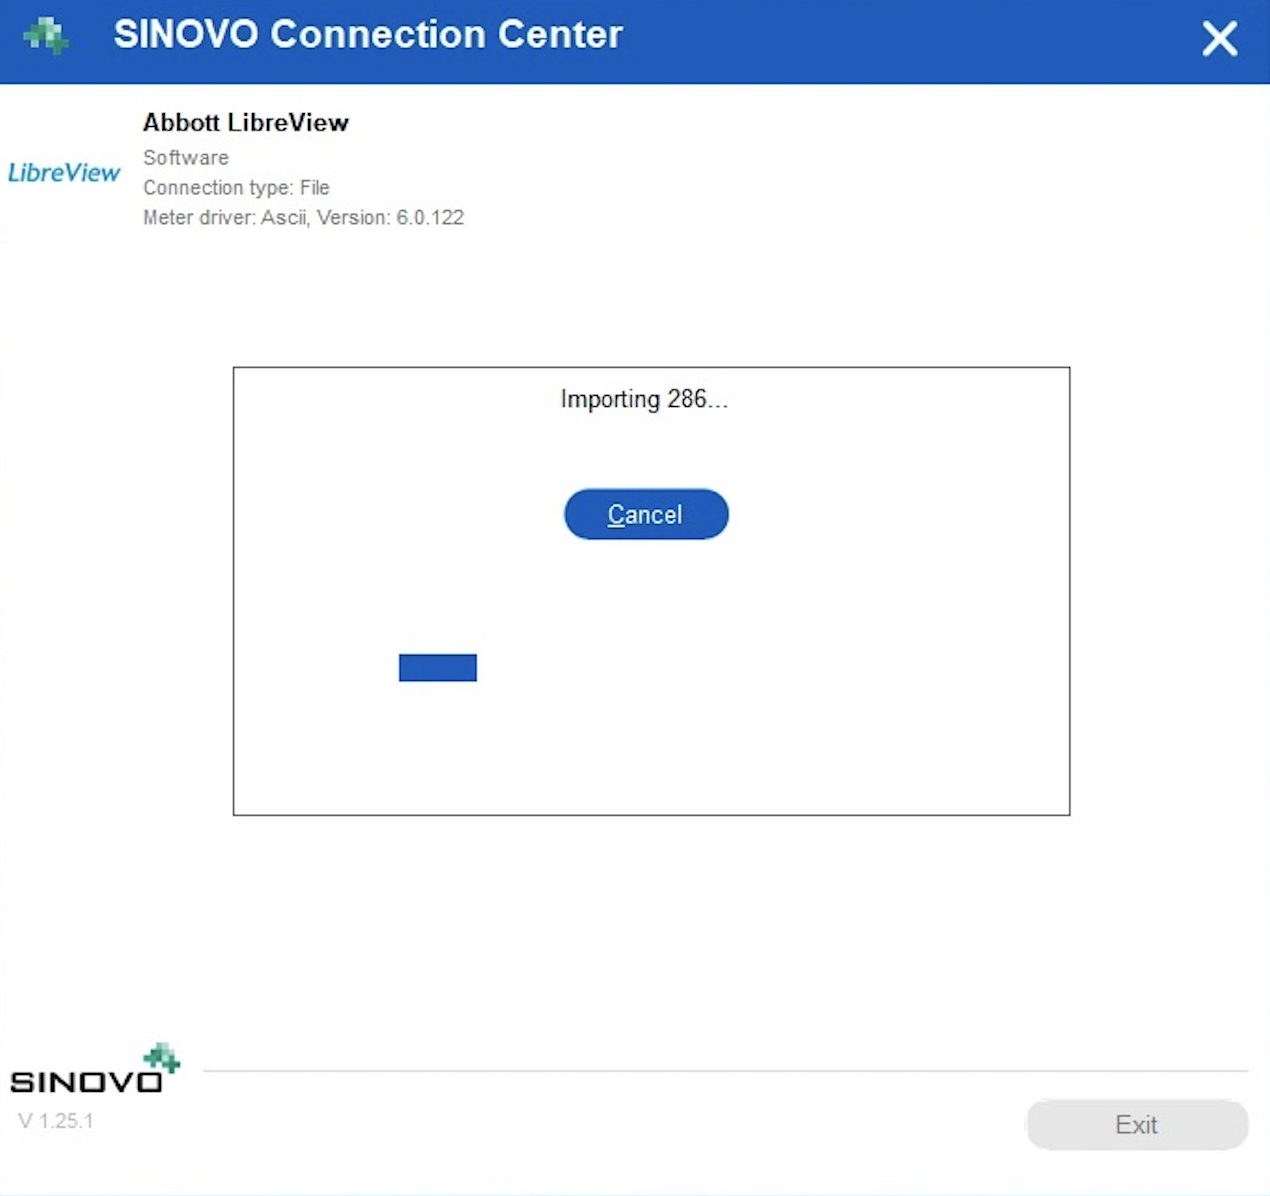Image resolution: width=1270 pixels, height=1196 pixels.
Task: Cancel the running import
Action: [646, 514]
